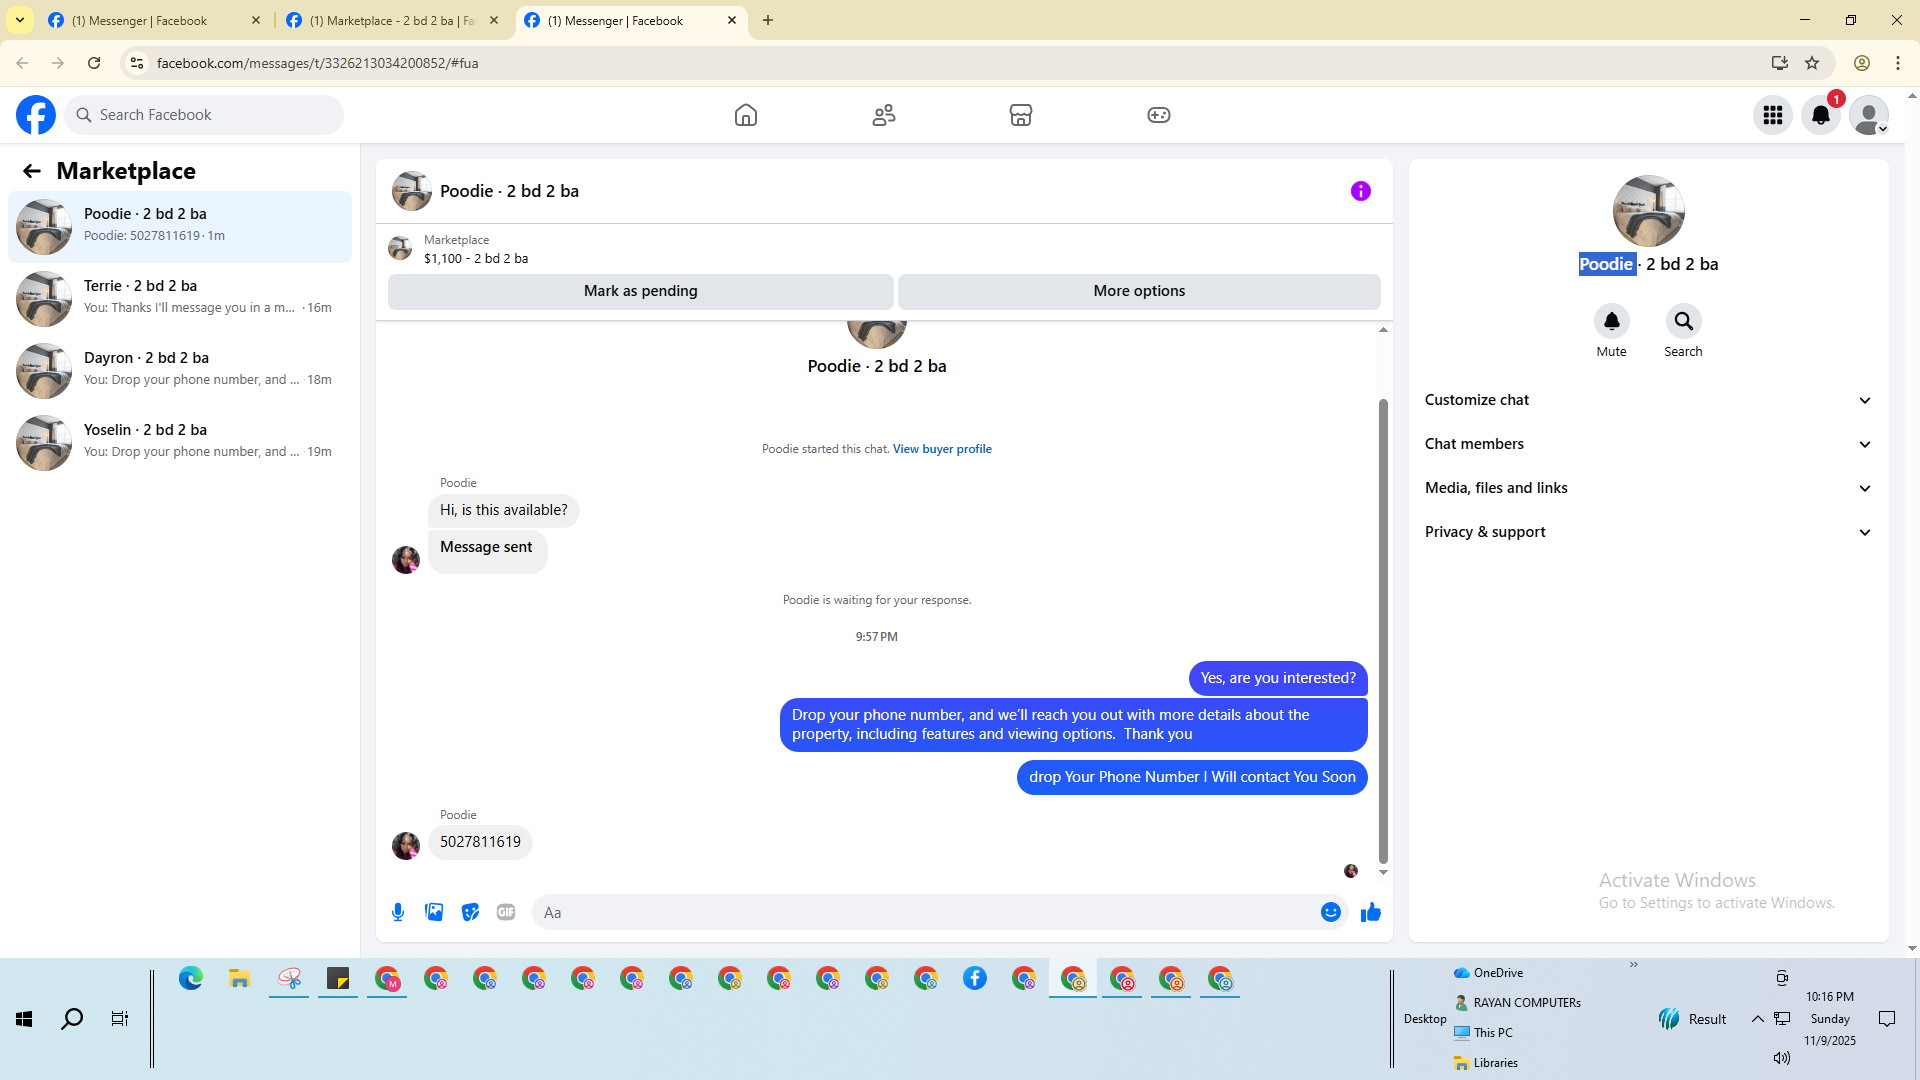The image size is (1920, 1080).
Task: Open the sticker picker icon
Action: (x=470, y=912)
